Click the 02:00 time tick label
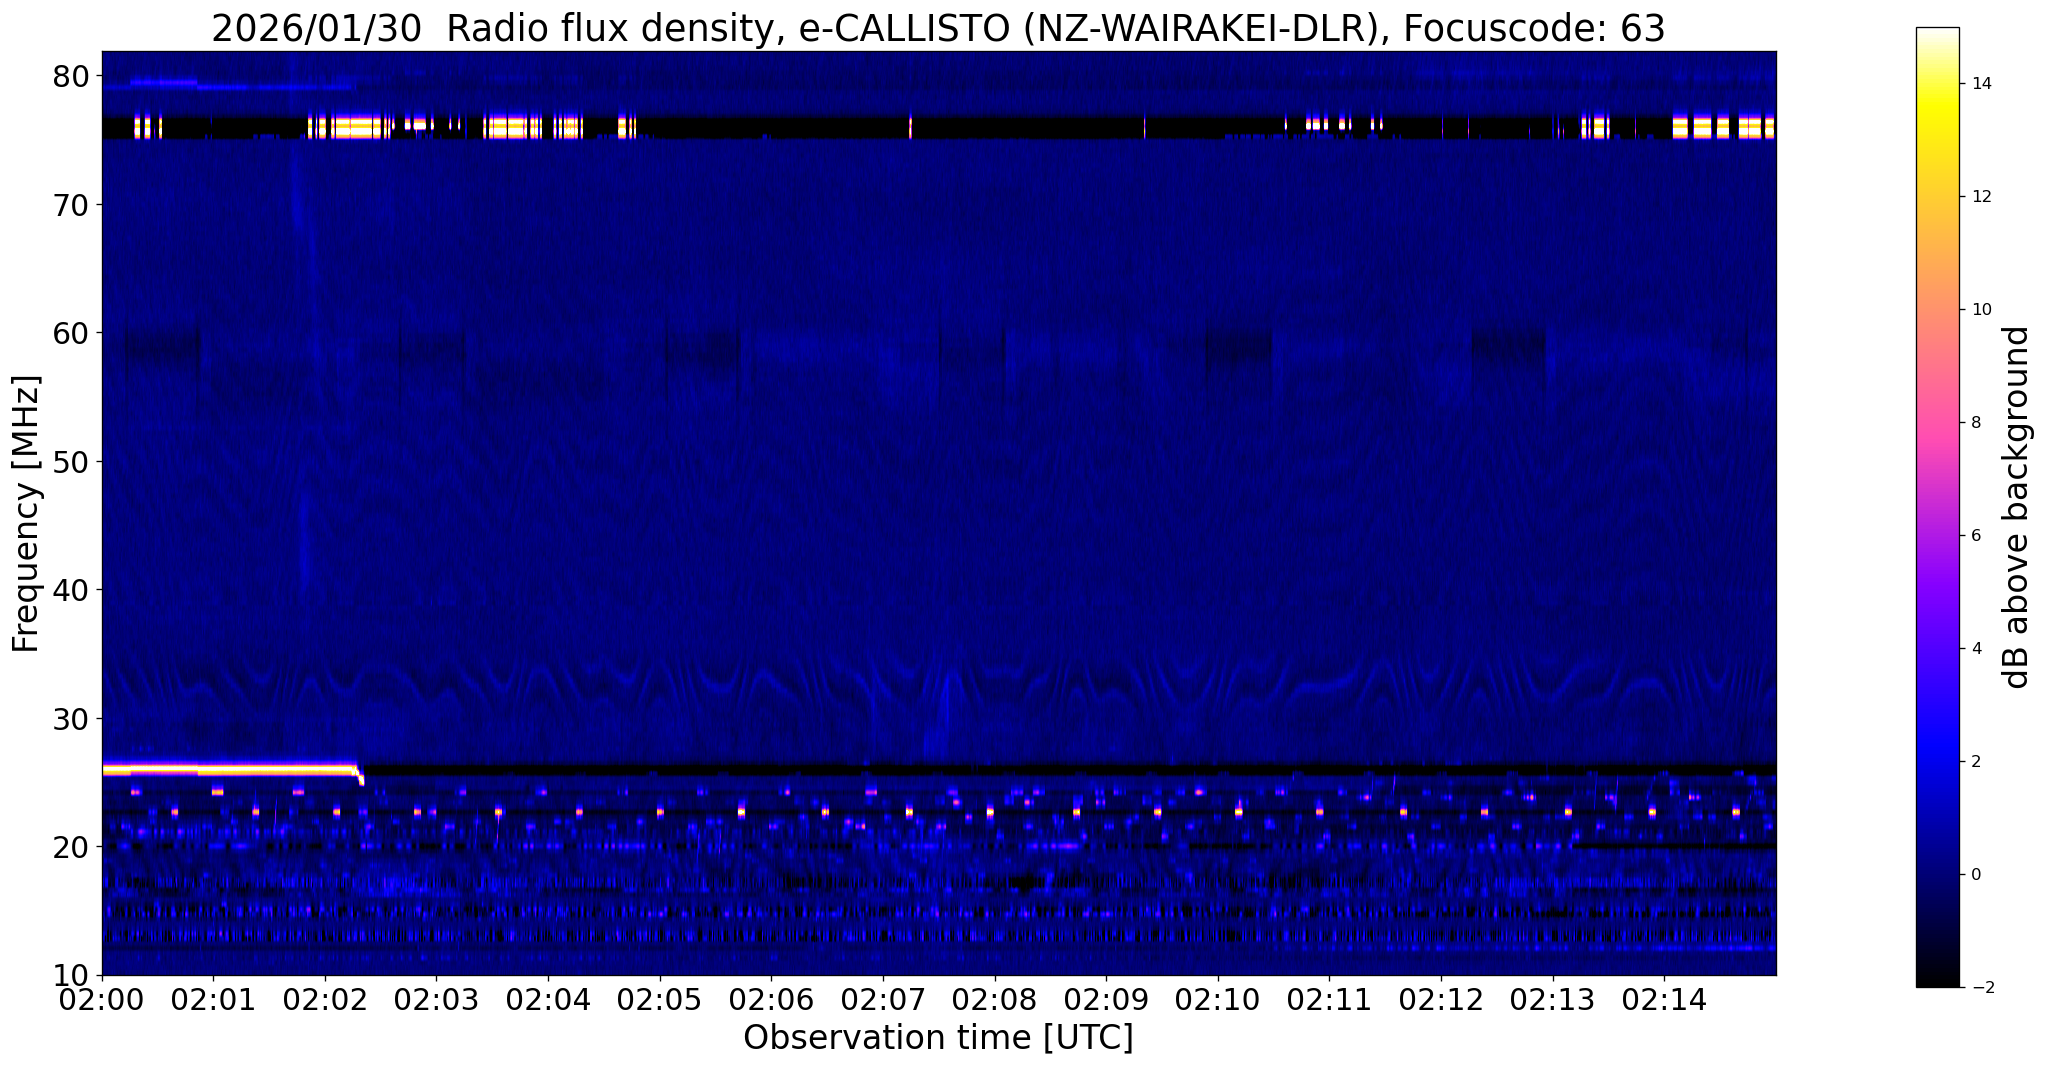The image size is (2047, 1067). (102, 999)
